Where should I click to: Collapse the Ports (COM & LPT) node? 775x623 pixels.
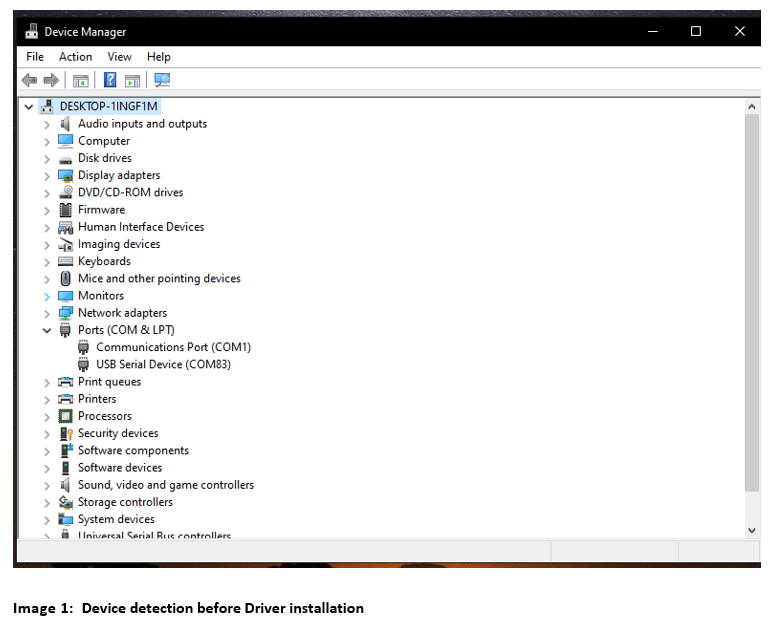click(47, 330)
